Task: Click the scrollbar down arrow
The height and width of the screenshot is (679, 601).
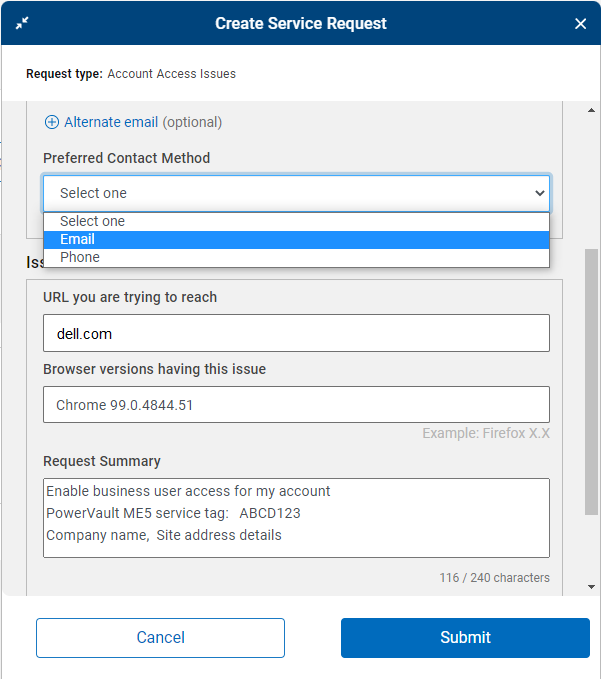Action: click(591, 587)
